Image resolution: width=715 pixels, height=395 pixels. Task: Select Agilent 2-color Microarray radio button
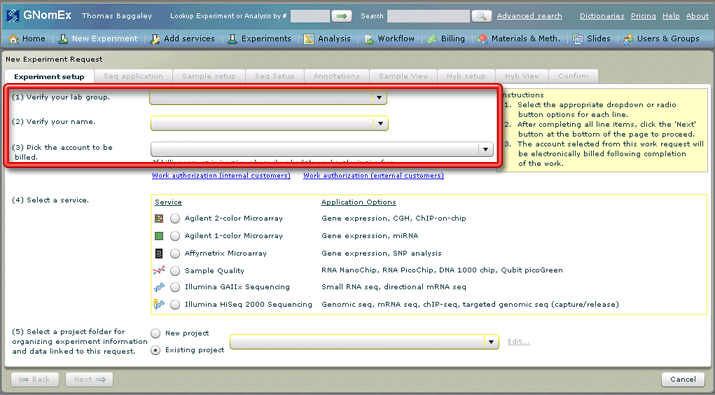(175, 218)
